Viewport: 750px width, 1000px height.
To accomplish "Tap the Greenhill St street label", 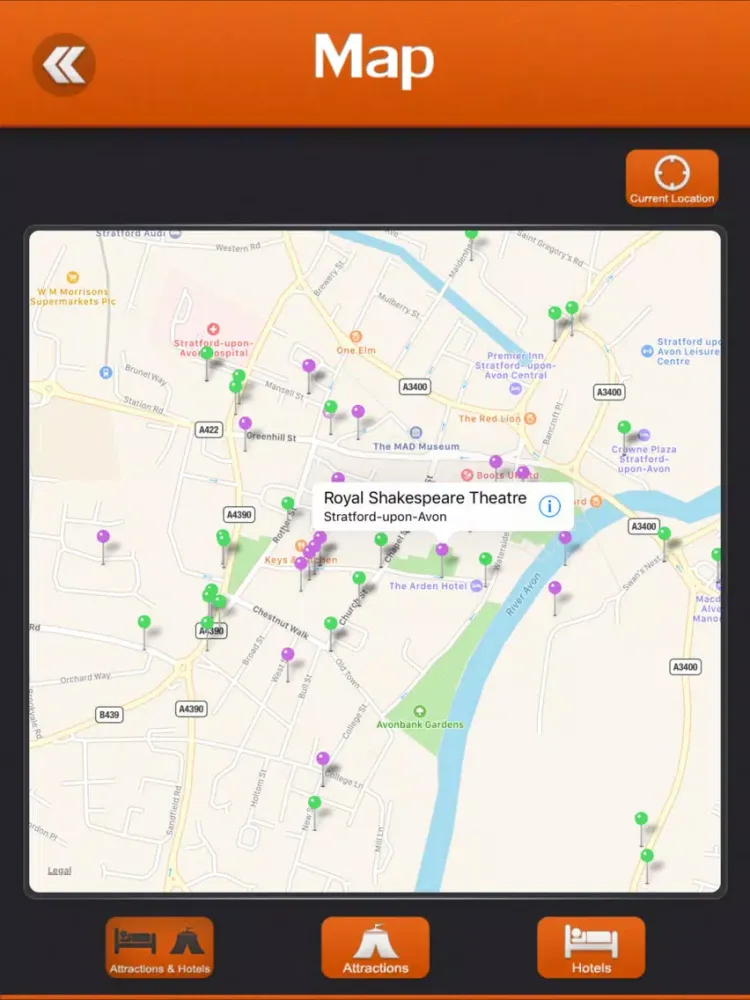I will 272,437.
